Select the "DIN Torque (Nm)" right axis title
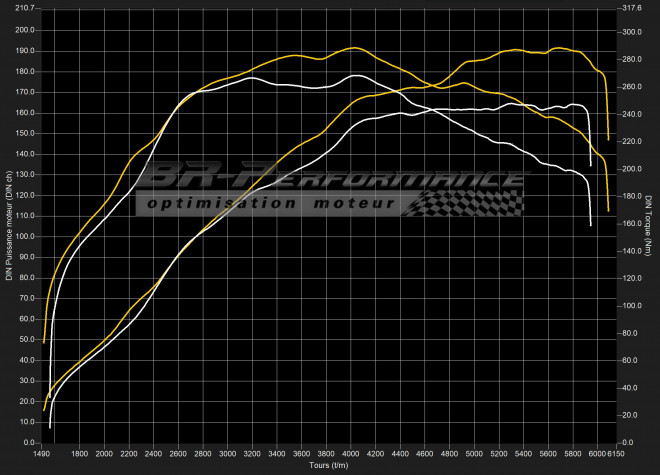Viewport: 660px width, 475px height. 649,225
